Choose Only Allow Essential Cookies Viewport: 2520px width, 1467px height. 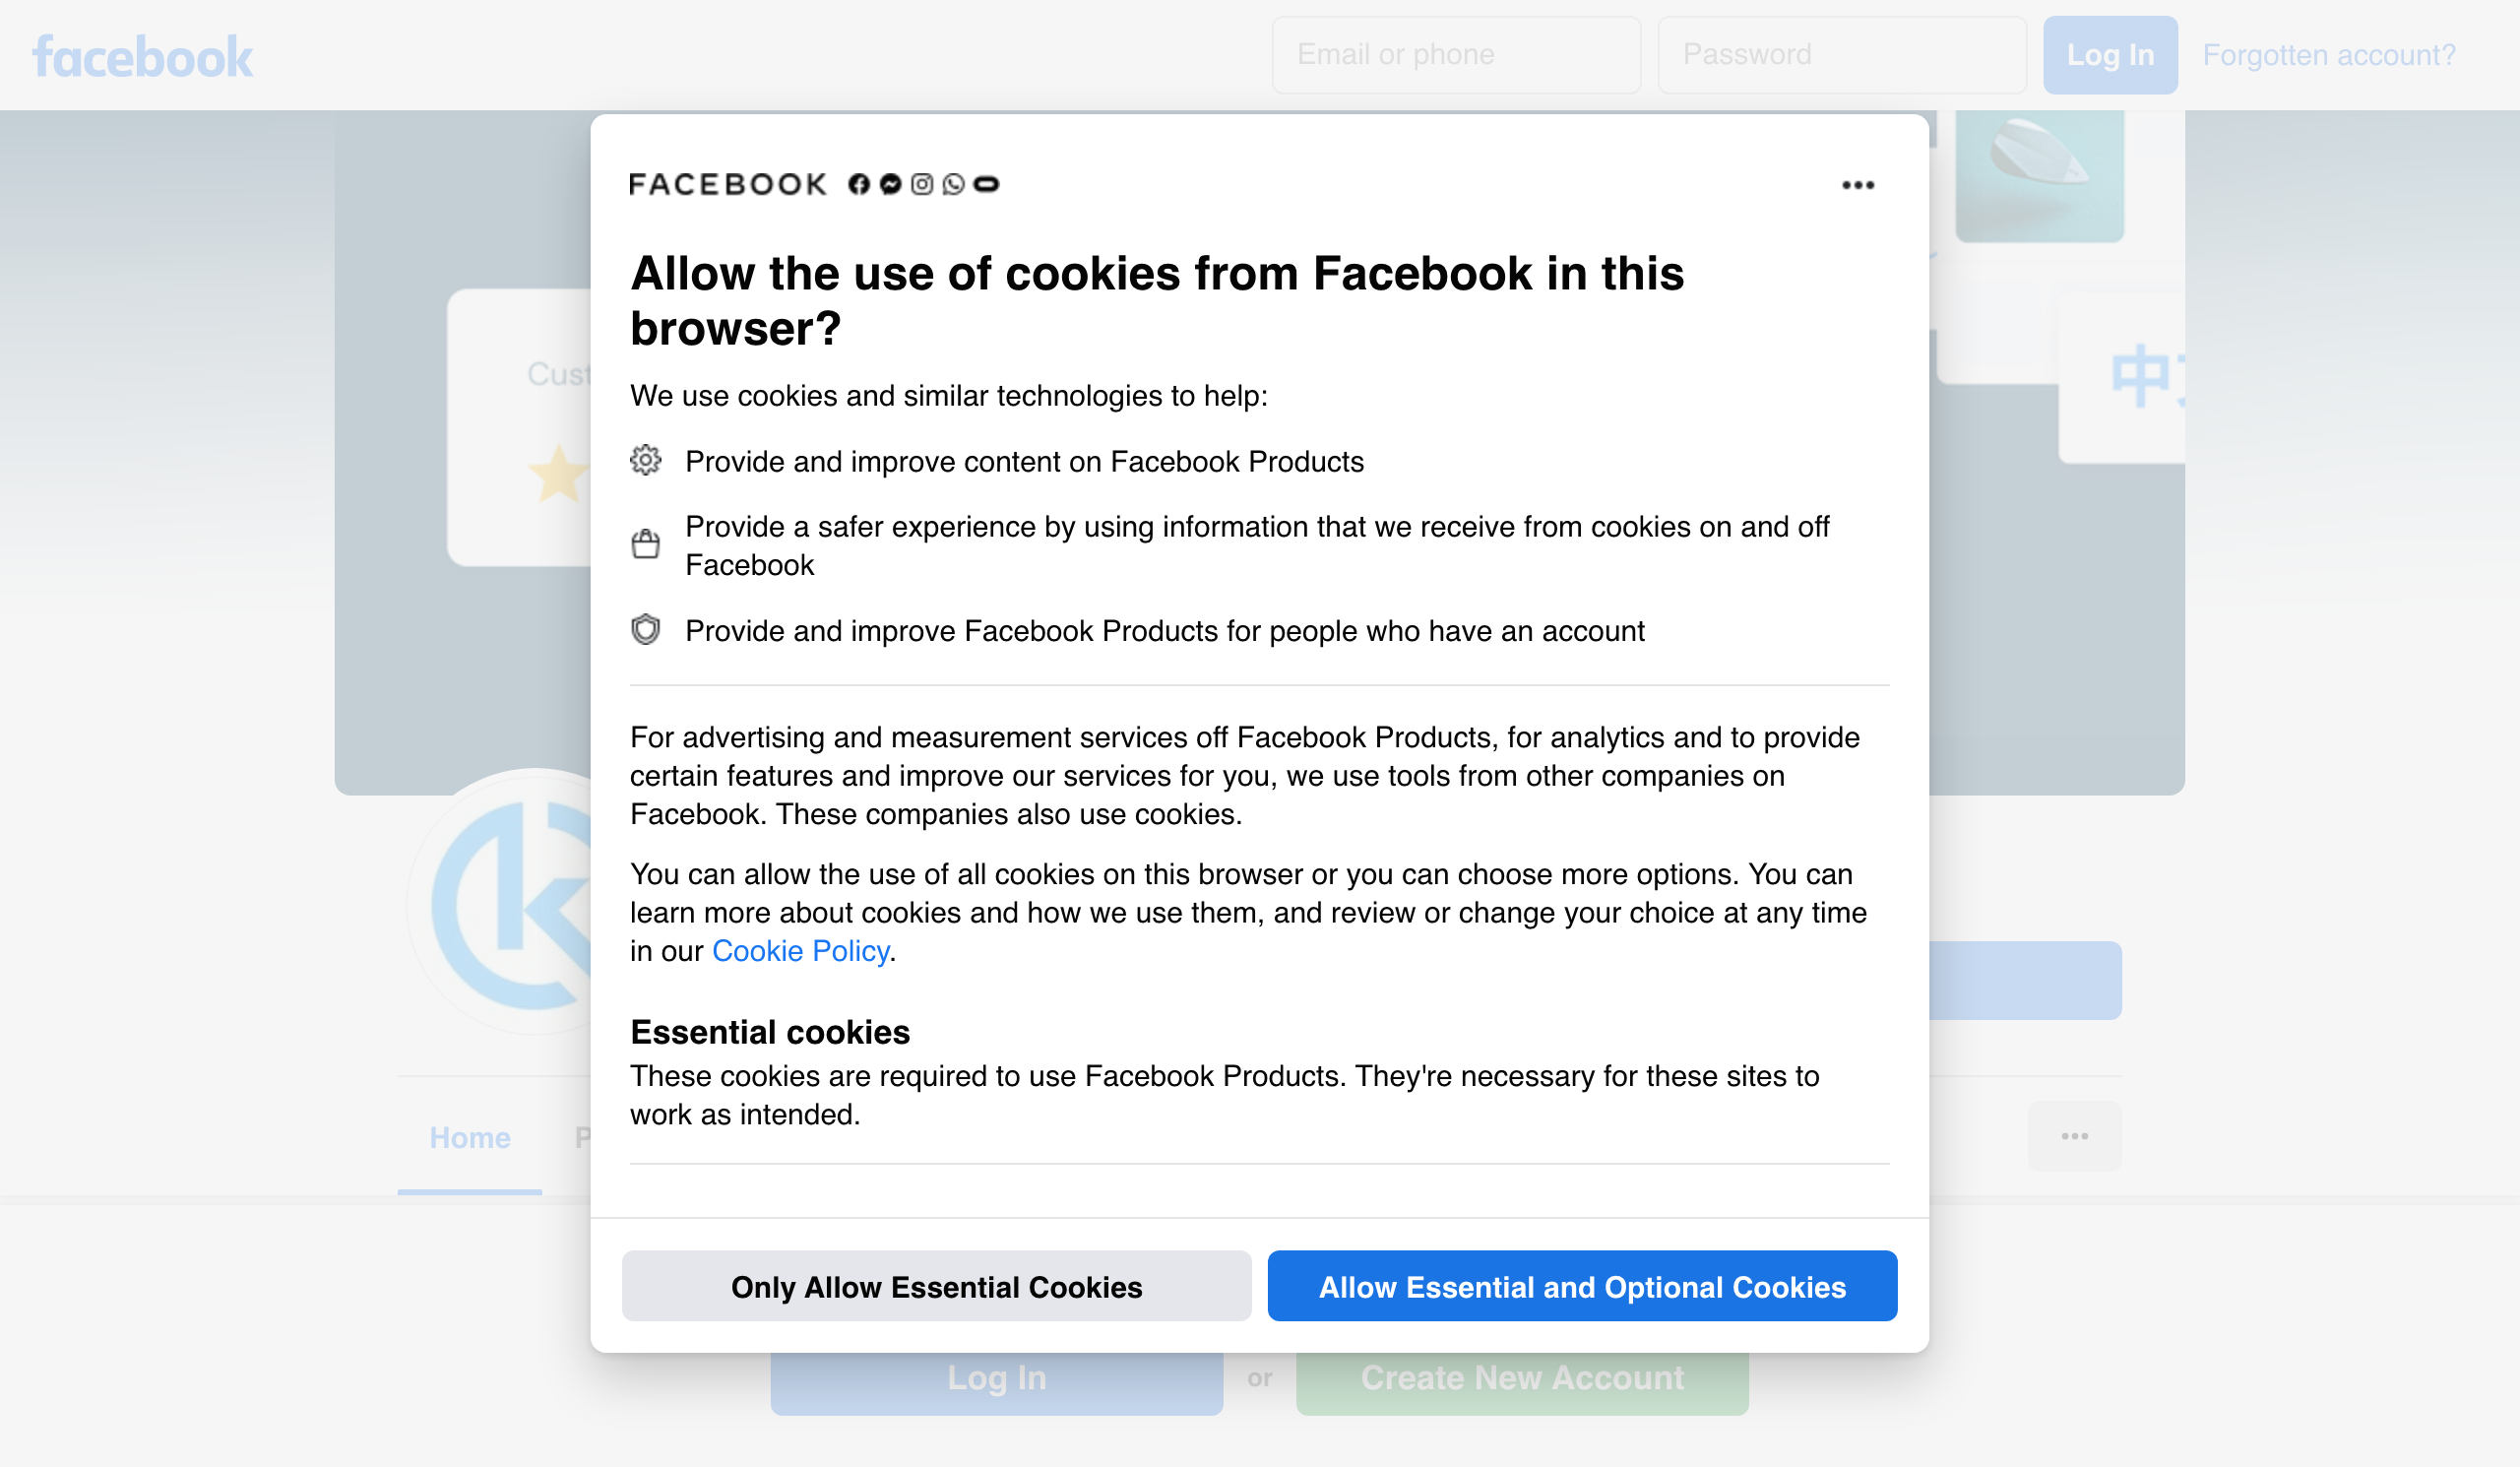pyautogui.click(x=936, y=1285)
